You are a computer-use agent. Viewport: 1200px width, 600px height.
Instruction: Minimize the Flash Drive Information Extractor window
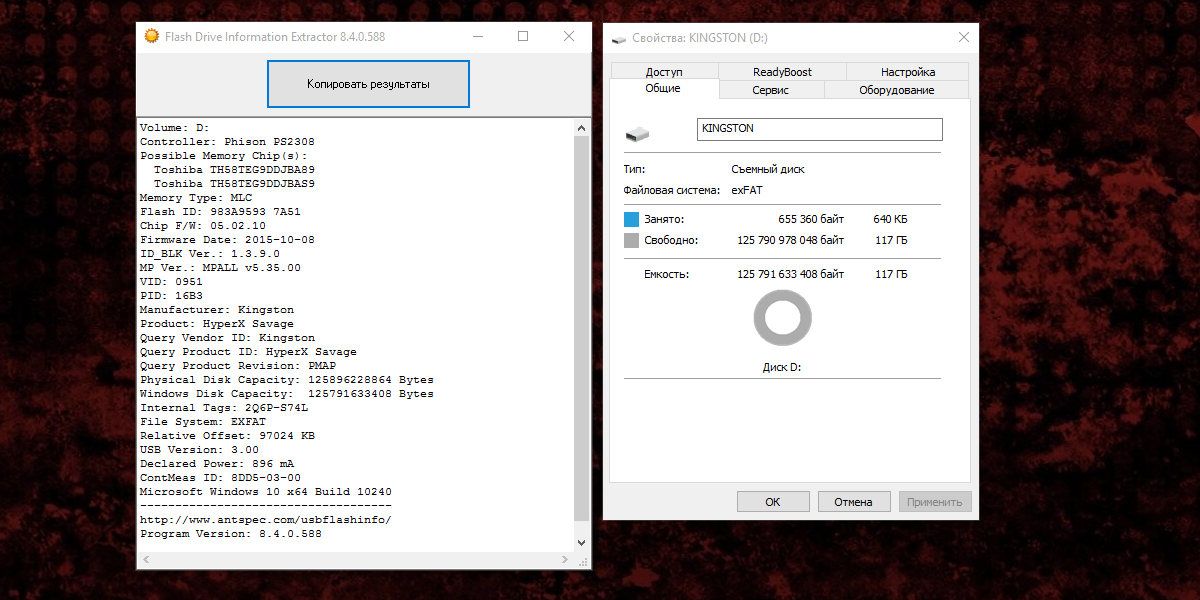tap(476, 36)
